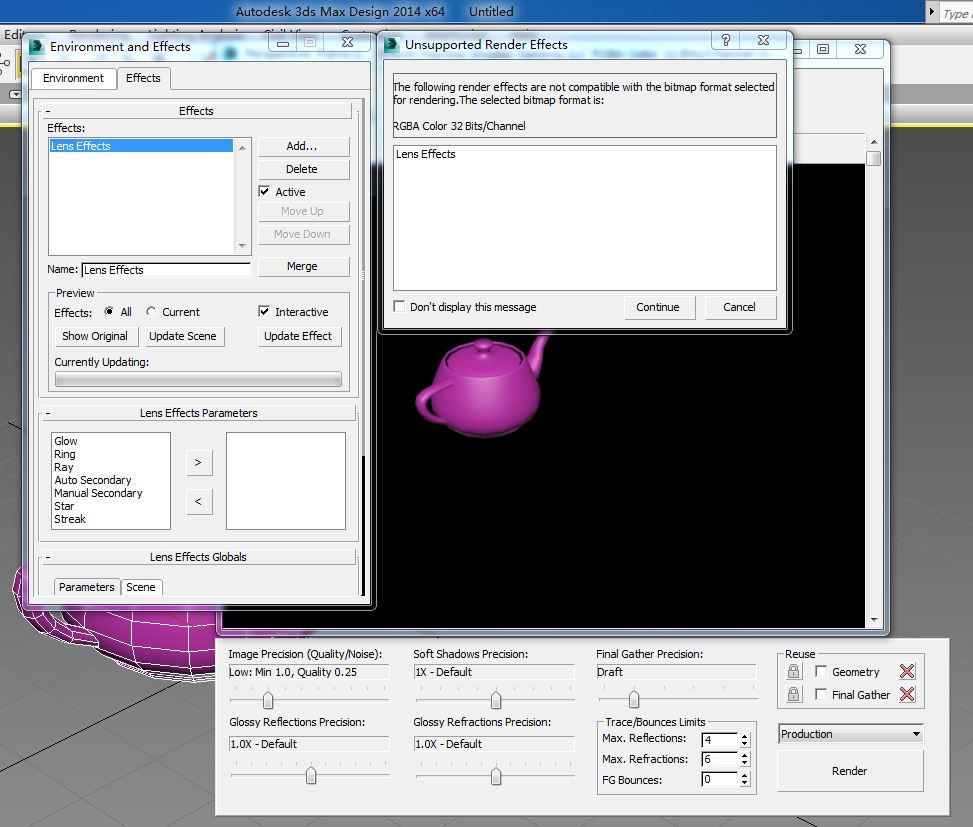Click the Show Original button

tap(95, 336)
